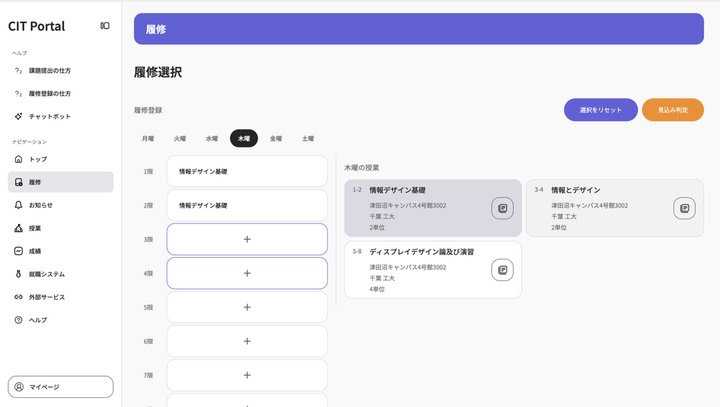Viewport: 720px width, 407px height.
Task: Add a class to 3限 slot
Action: click(x=247, y=239)
